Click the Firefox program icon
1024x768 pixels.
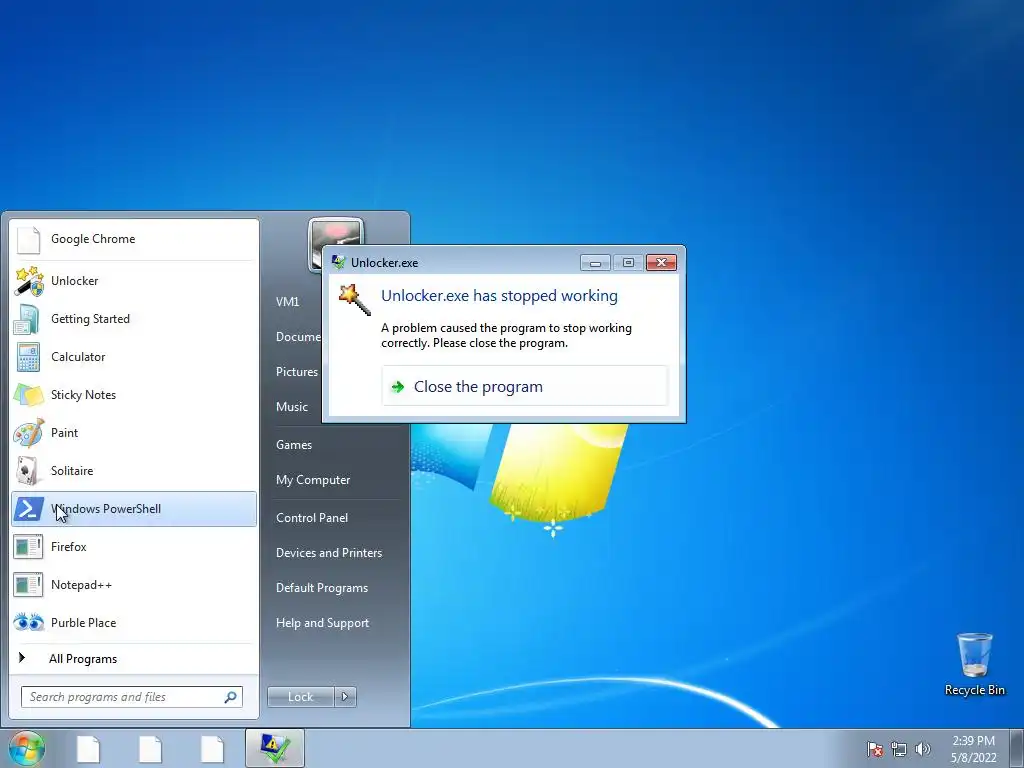[28, 547]
